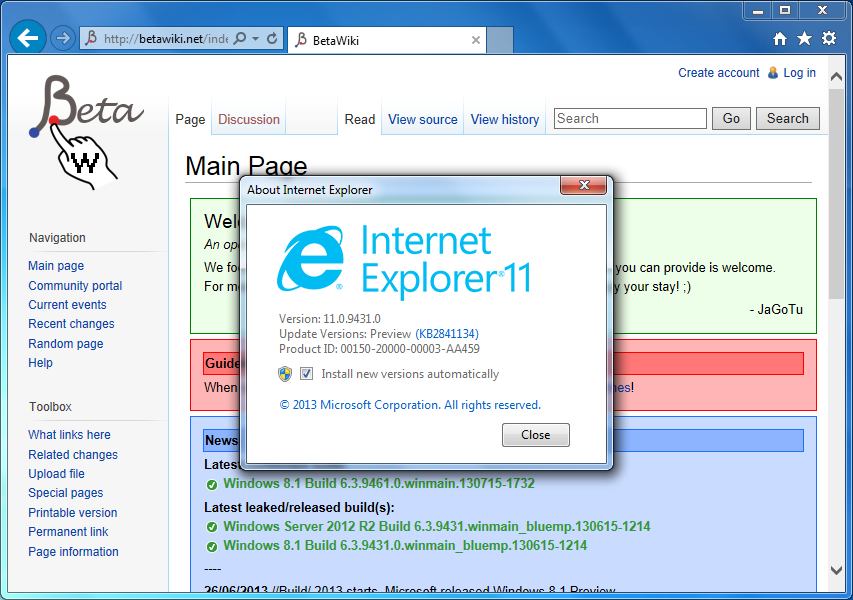Open Random page link
Screen dimensions: 853x600
click(x=65, y=344)
